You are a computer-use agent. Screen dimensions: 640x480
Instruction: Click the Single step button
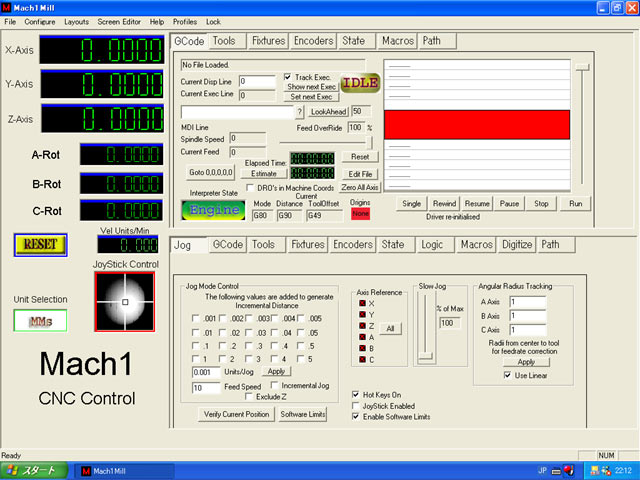(x=411, y=204)
